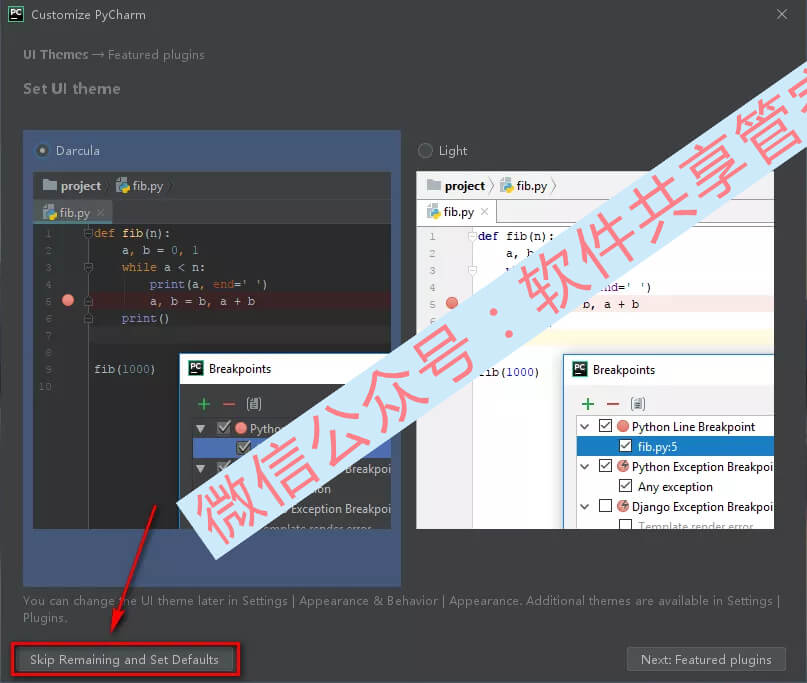Click 'Set UI theme' heading
This screenshot has height=683, width=807.
pyautogui.click(x=72, y=89)
